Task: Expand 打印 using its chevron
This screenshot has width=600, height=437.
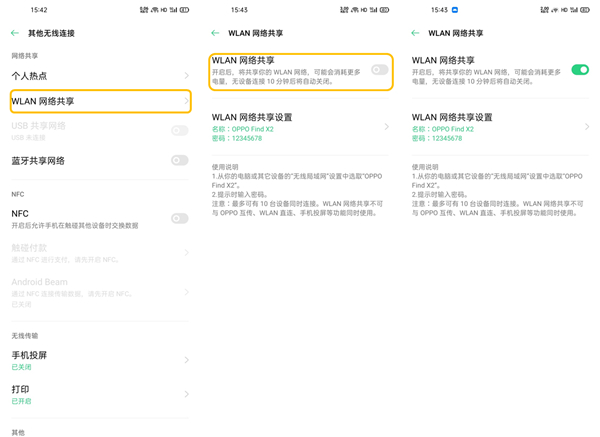Action: click(x=186, y=394)
